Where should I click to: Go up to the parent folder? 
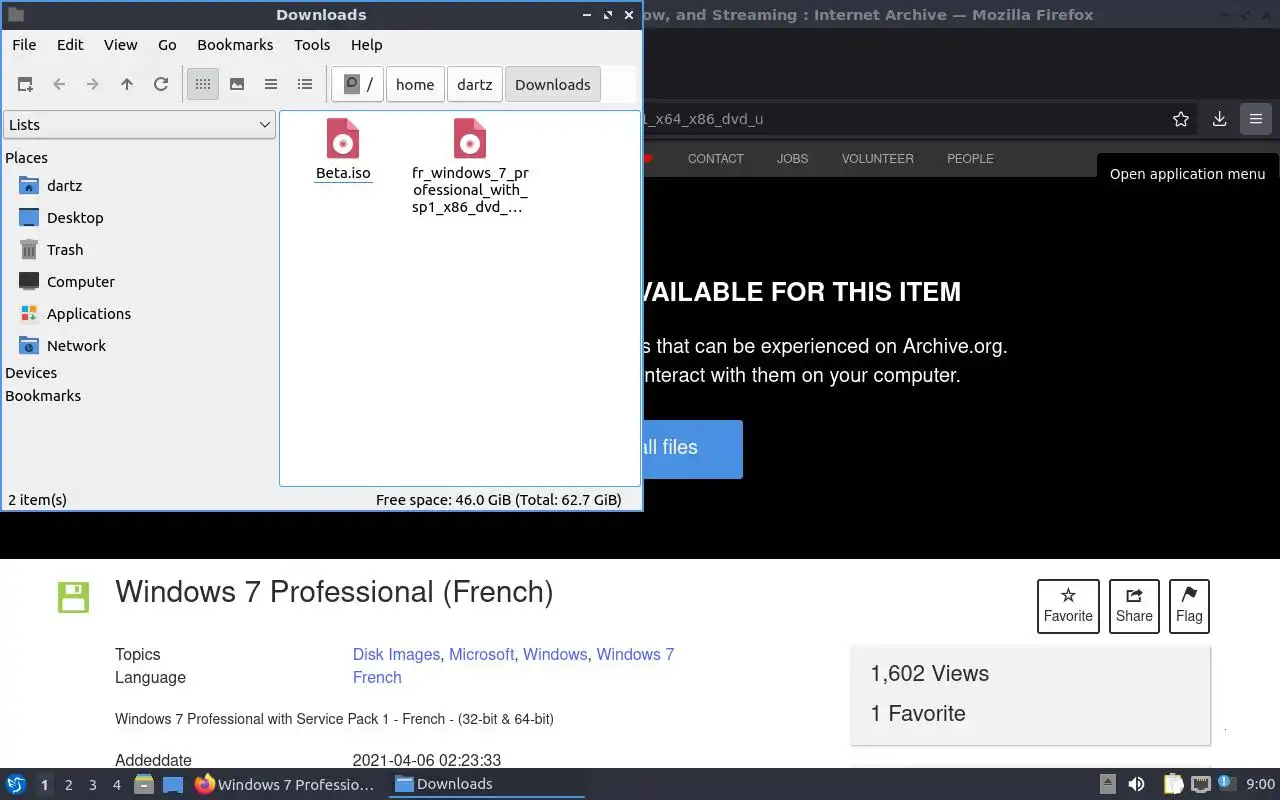coord(127,85)
